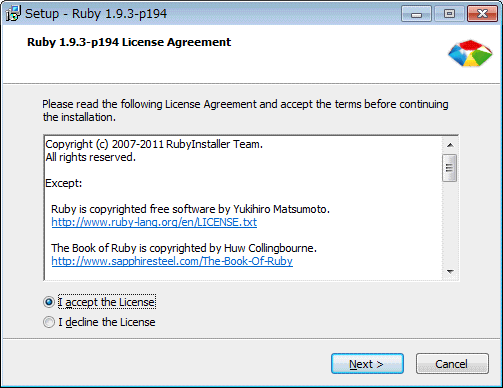Viewport: 503px width, 388px height.
Task: Click the license scrollbar thumb
Action: [x=450, y=168]
